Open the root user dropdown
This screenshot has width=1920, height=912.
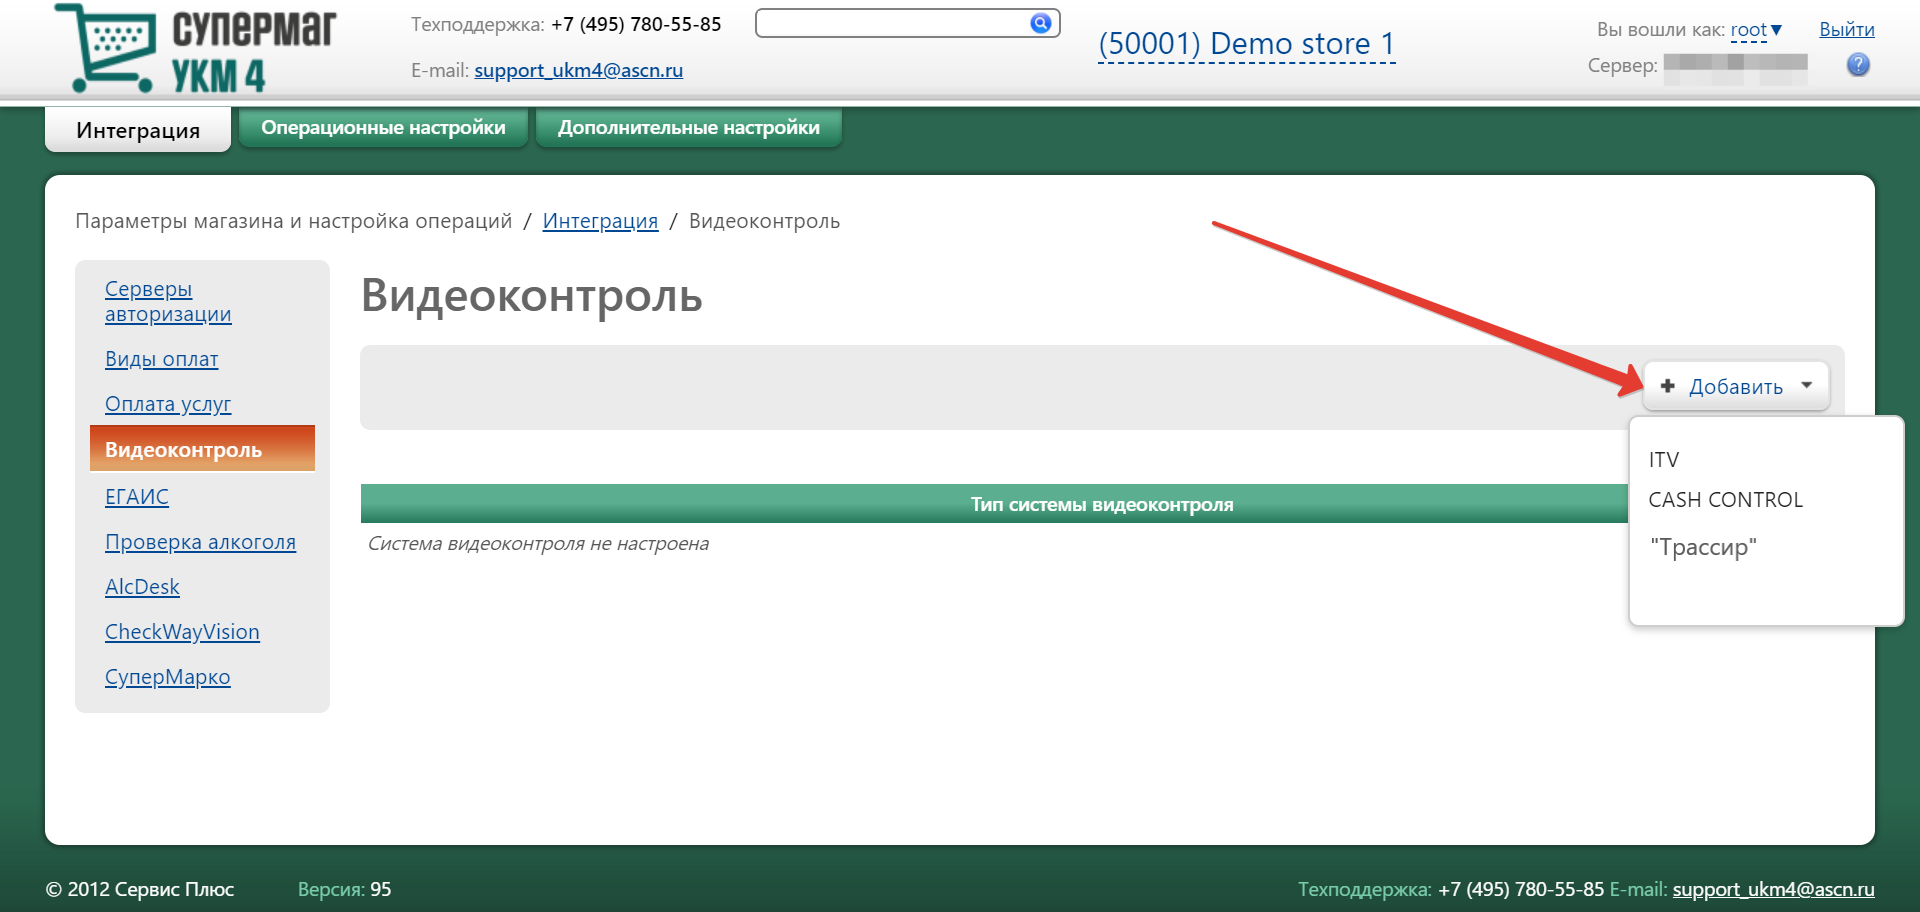tap(1756, 30)
